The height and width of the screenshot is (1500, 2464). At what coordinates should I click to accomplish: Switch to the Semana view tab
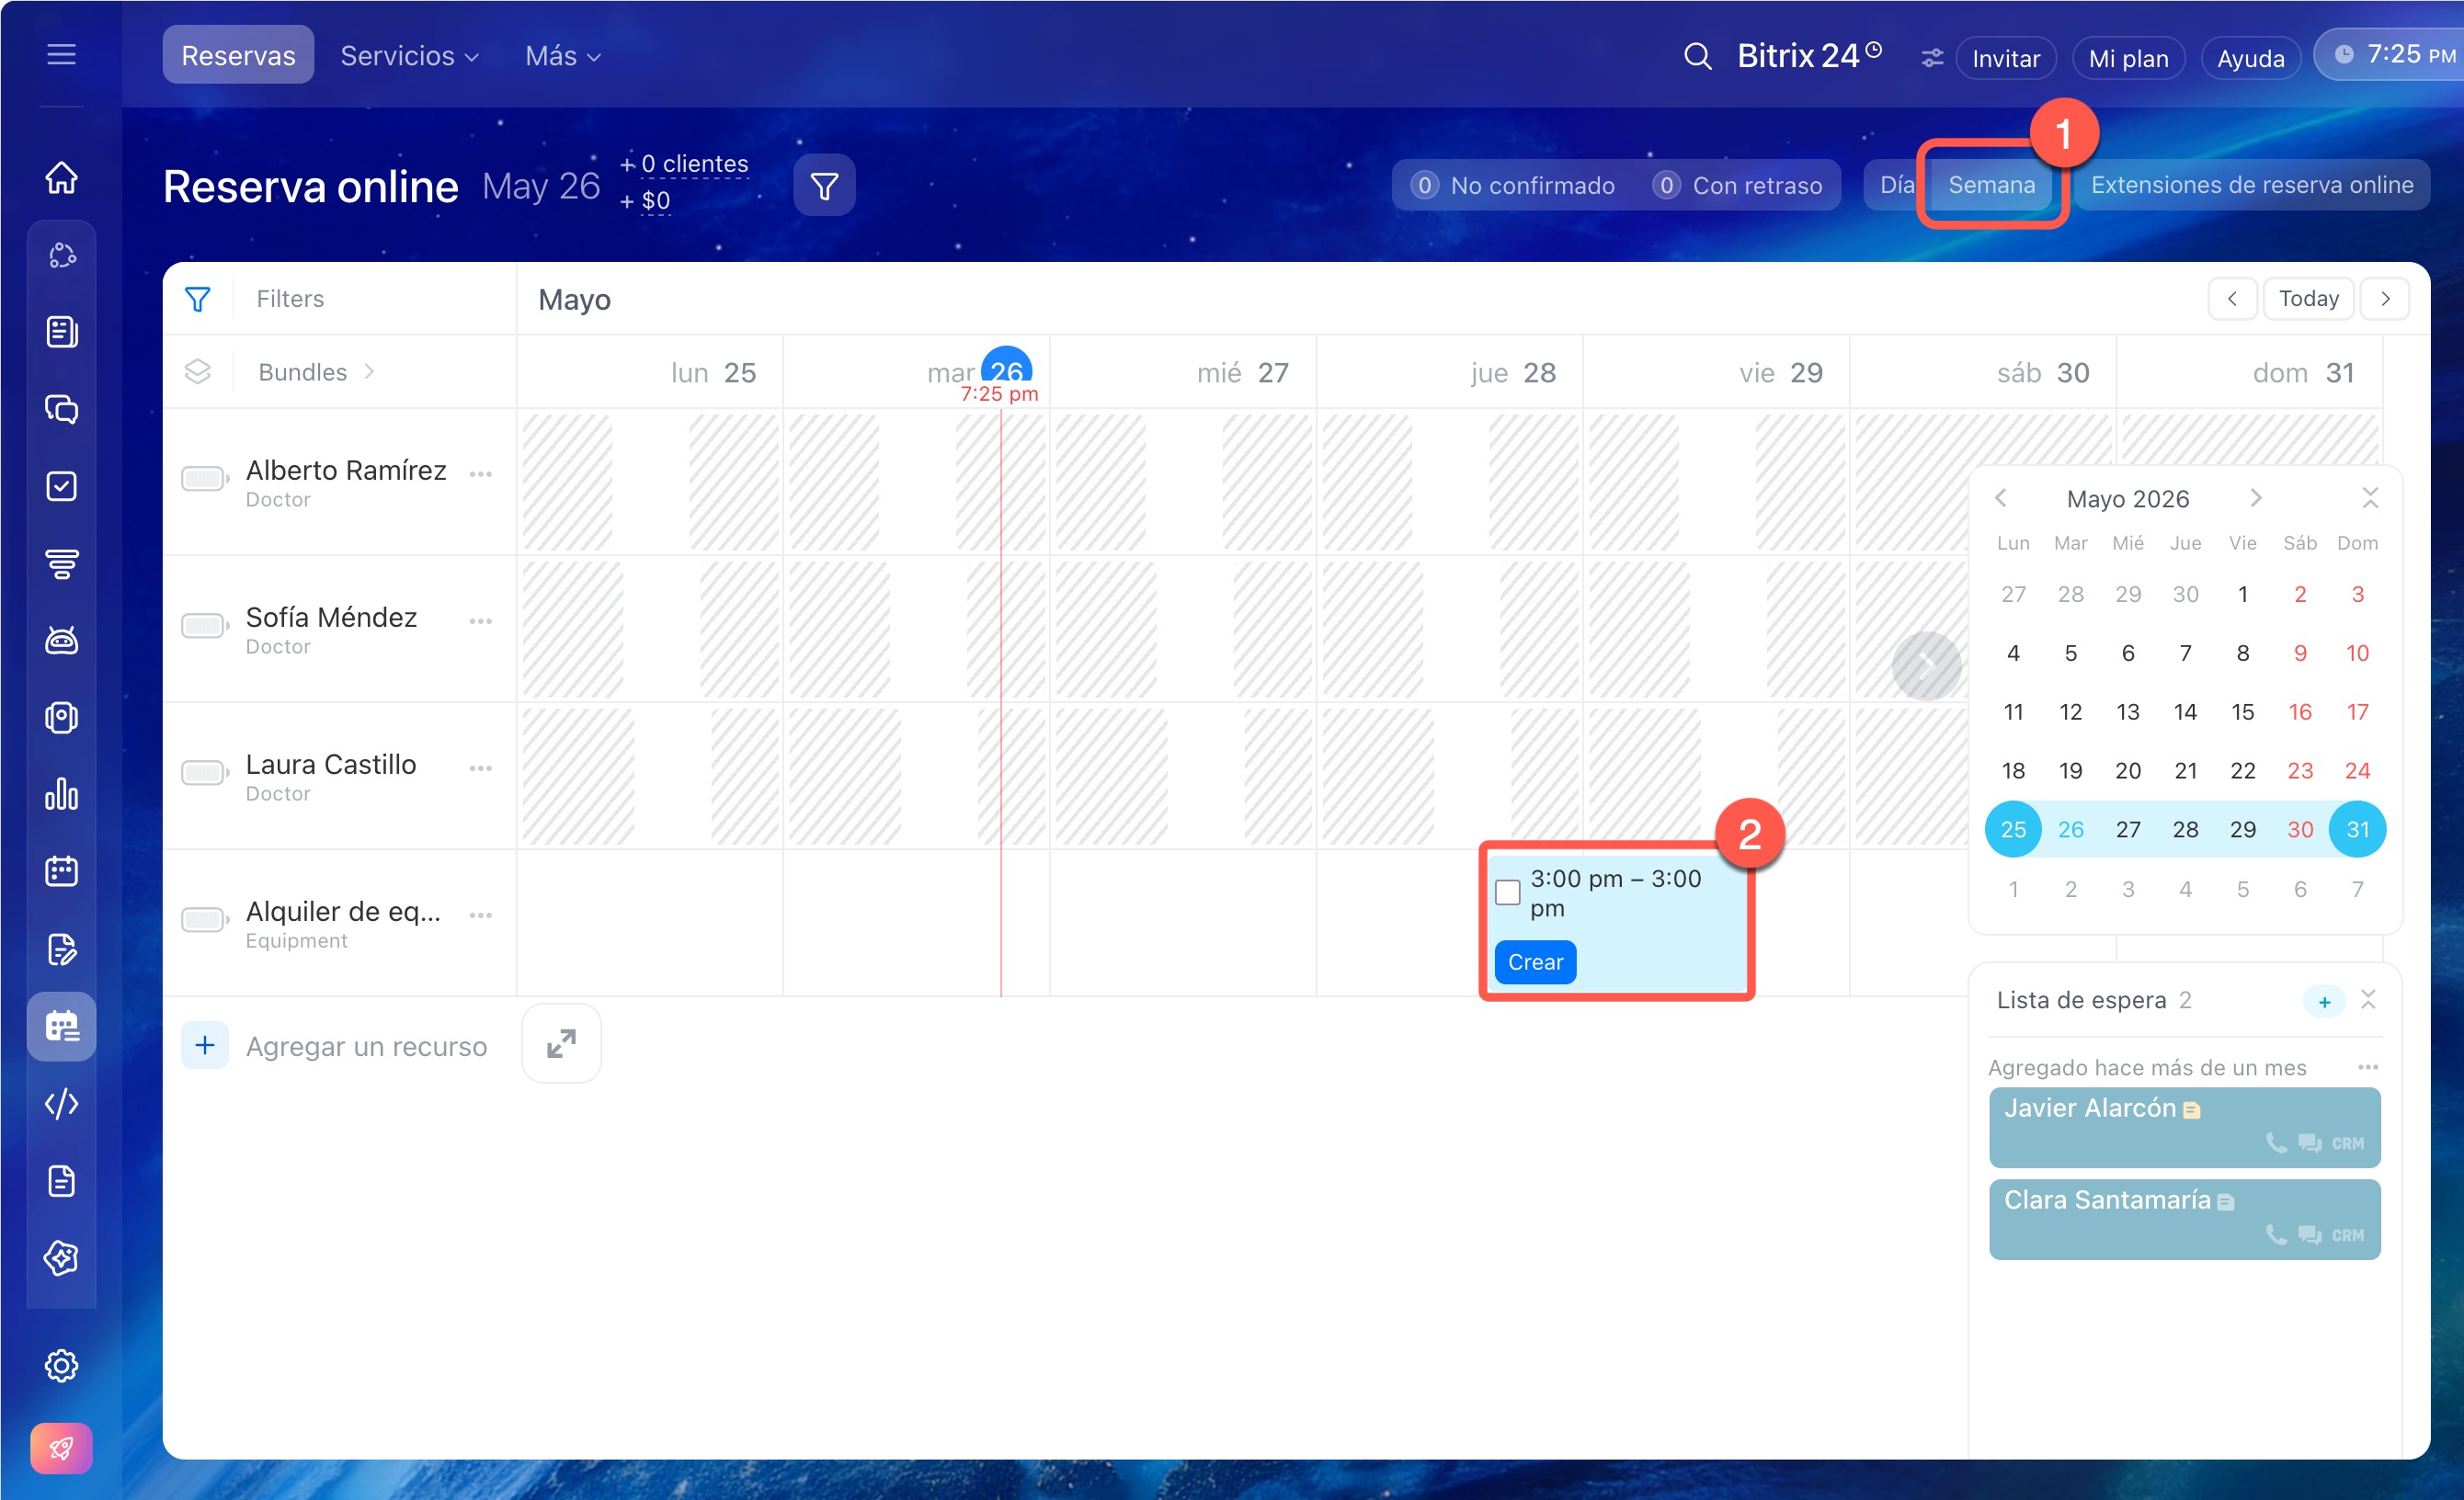tap(1991, 185)
